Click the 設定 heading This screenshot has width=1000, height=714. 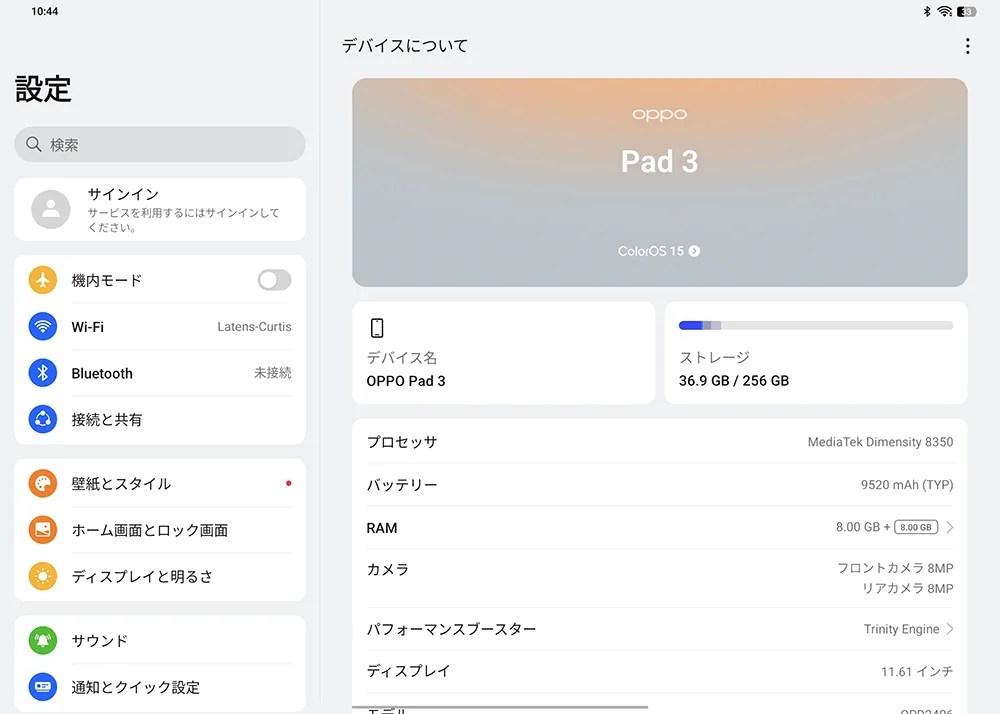click(43, 89)
